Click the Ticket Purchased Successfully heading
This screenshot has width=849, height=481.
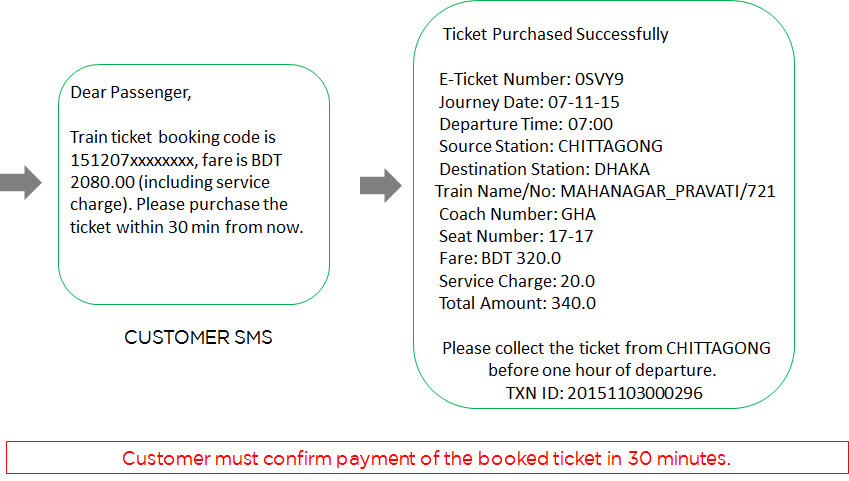pos(556,34)
